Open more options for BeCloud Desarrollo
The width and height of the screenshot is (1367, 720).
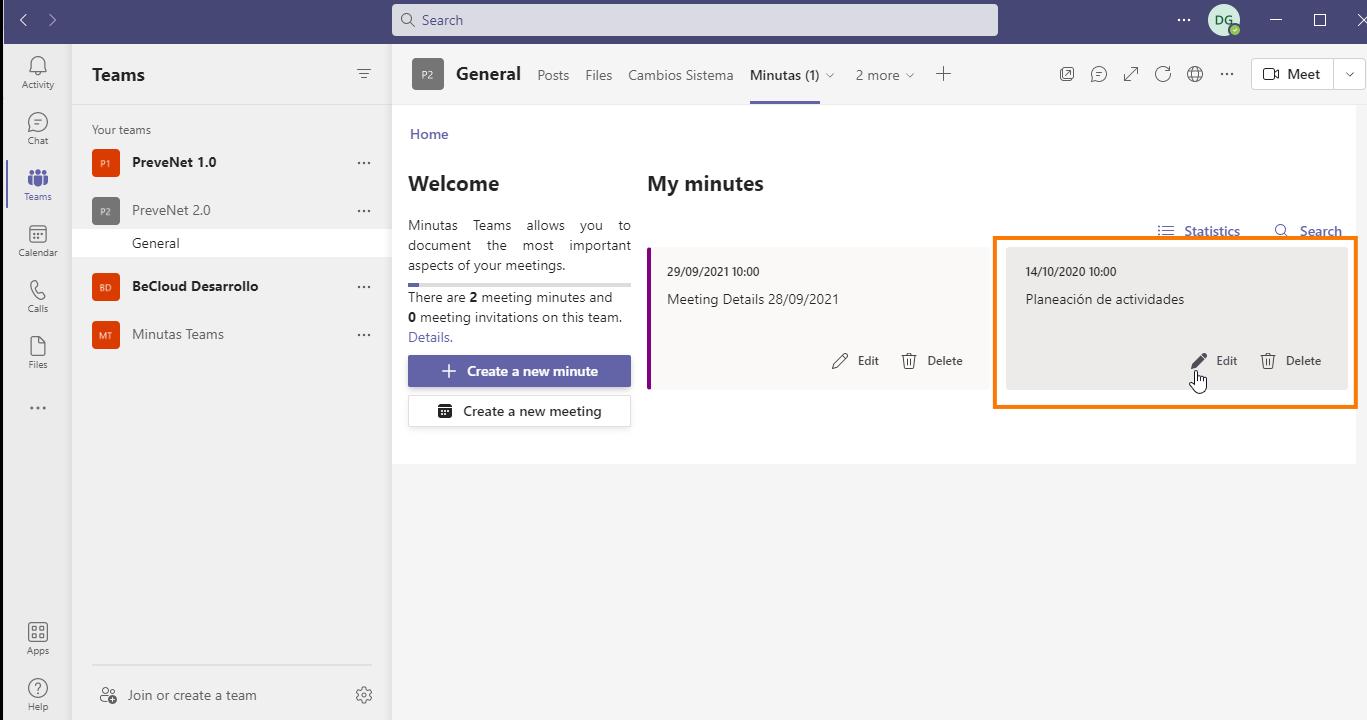[x=364, y=286]
